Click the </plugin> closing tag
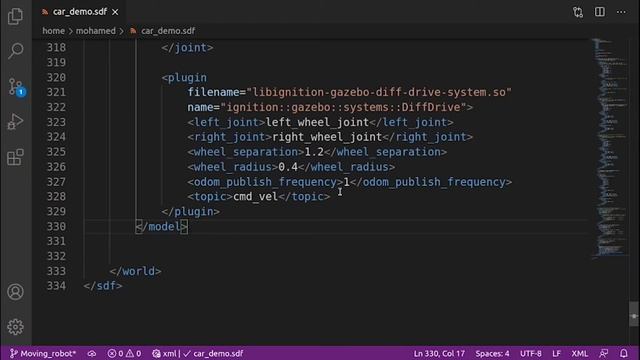Screen dimensions: 640x360 191,212
